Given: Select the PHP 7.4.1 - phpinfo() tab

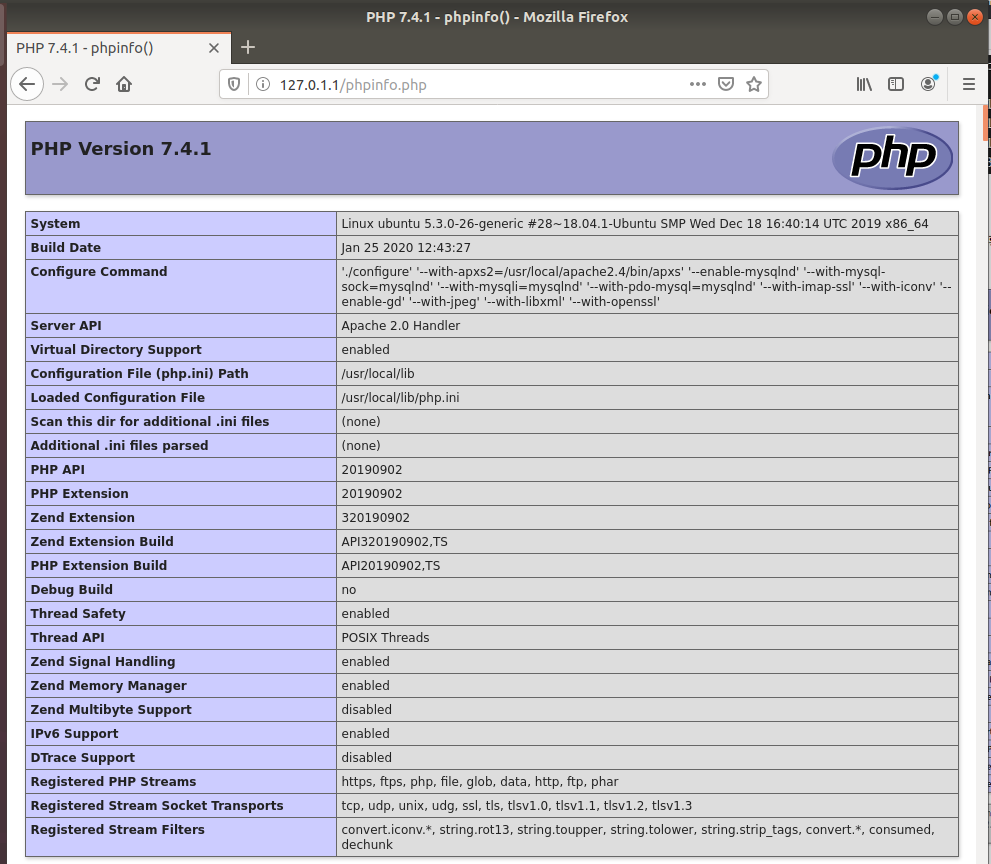Looking at the screenshot, I should coord(118,48).
